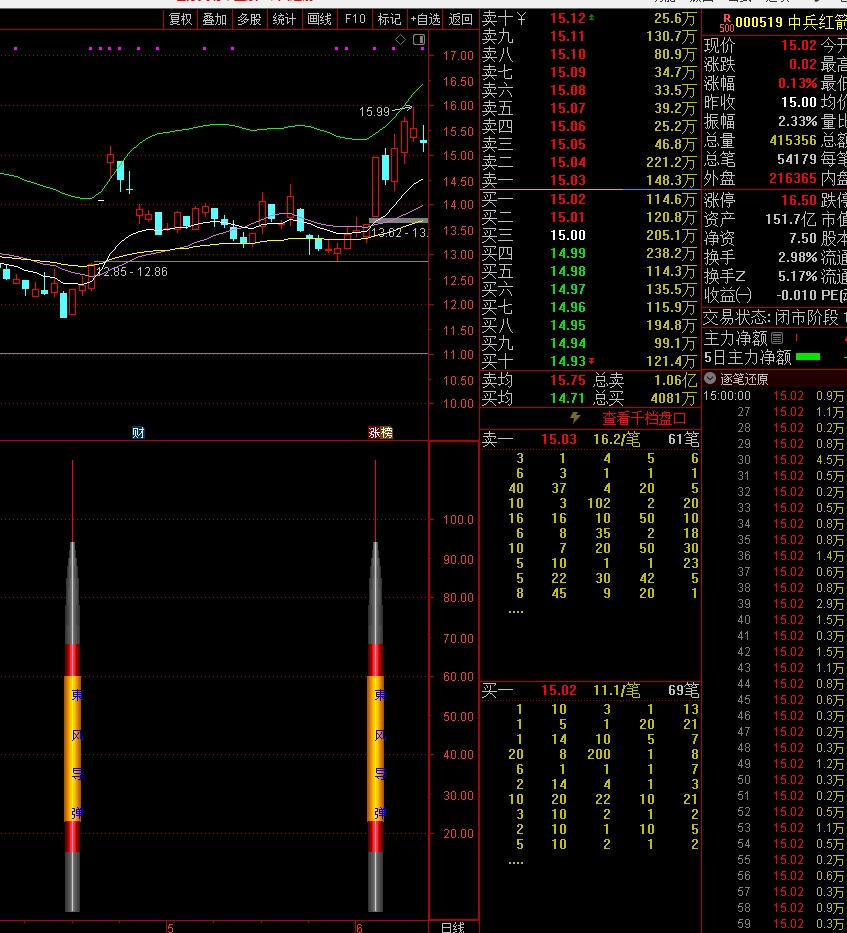This screenshot has width=847, height=933.
Task: Click the 财 marker on the chart
Action: [x=138, y=433]
